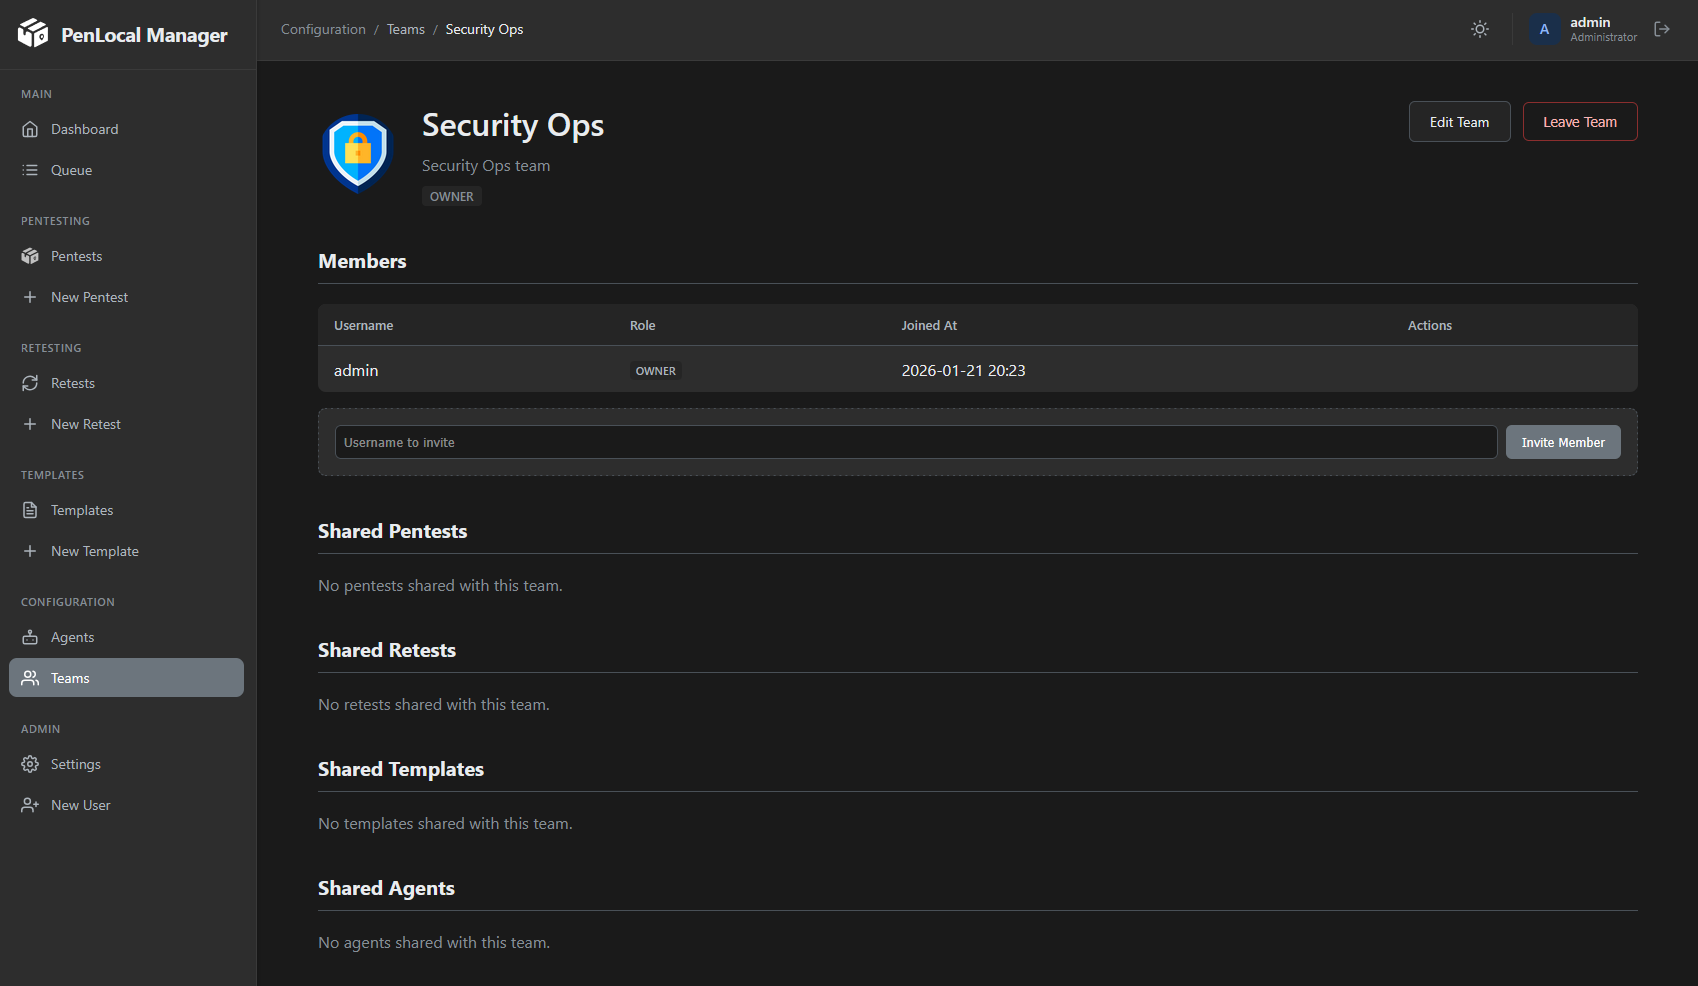Open Settings via the gear icon
Viewport: 1698px width, 986px height.
click(x=31, y=763)
